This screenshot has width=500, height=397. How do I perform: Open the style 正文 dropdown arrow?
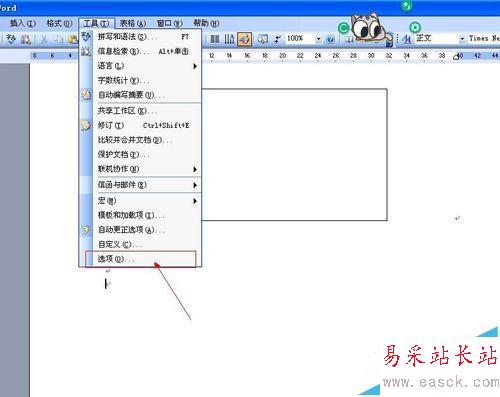(x=462, y=39)
